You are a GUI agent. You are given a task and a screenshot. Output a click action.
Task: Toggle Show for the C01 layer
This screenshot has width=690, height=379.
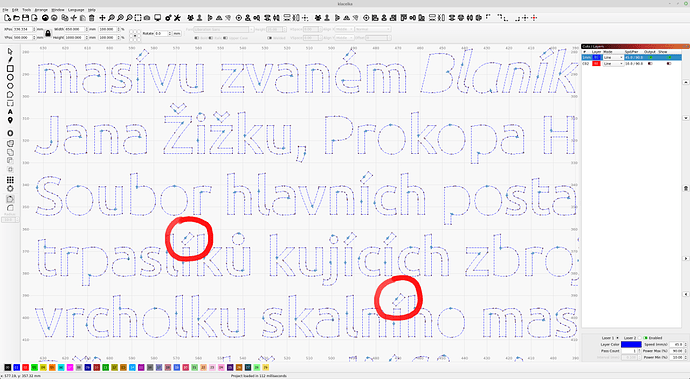[x=669, y=58]
